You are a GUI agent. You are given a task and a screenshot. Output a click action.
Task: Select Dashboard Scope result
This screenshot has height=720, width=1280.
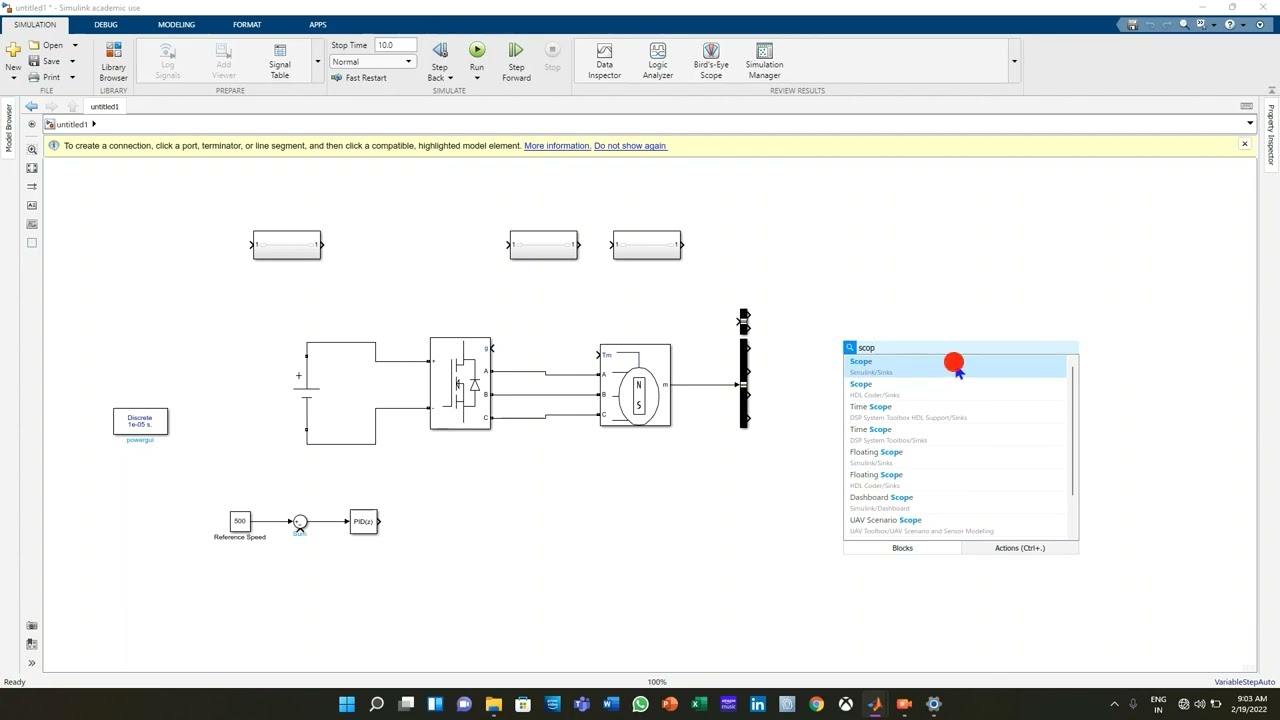coord(956,502)
